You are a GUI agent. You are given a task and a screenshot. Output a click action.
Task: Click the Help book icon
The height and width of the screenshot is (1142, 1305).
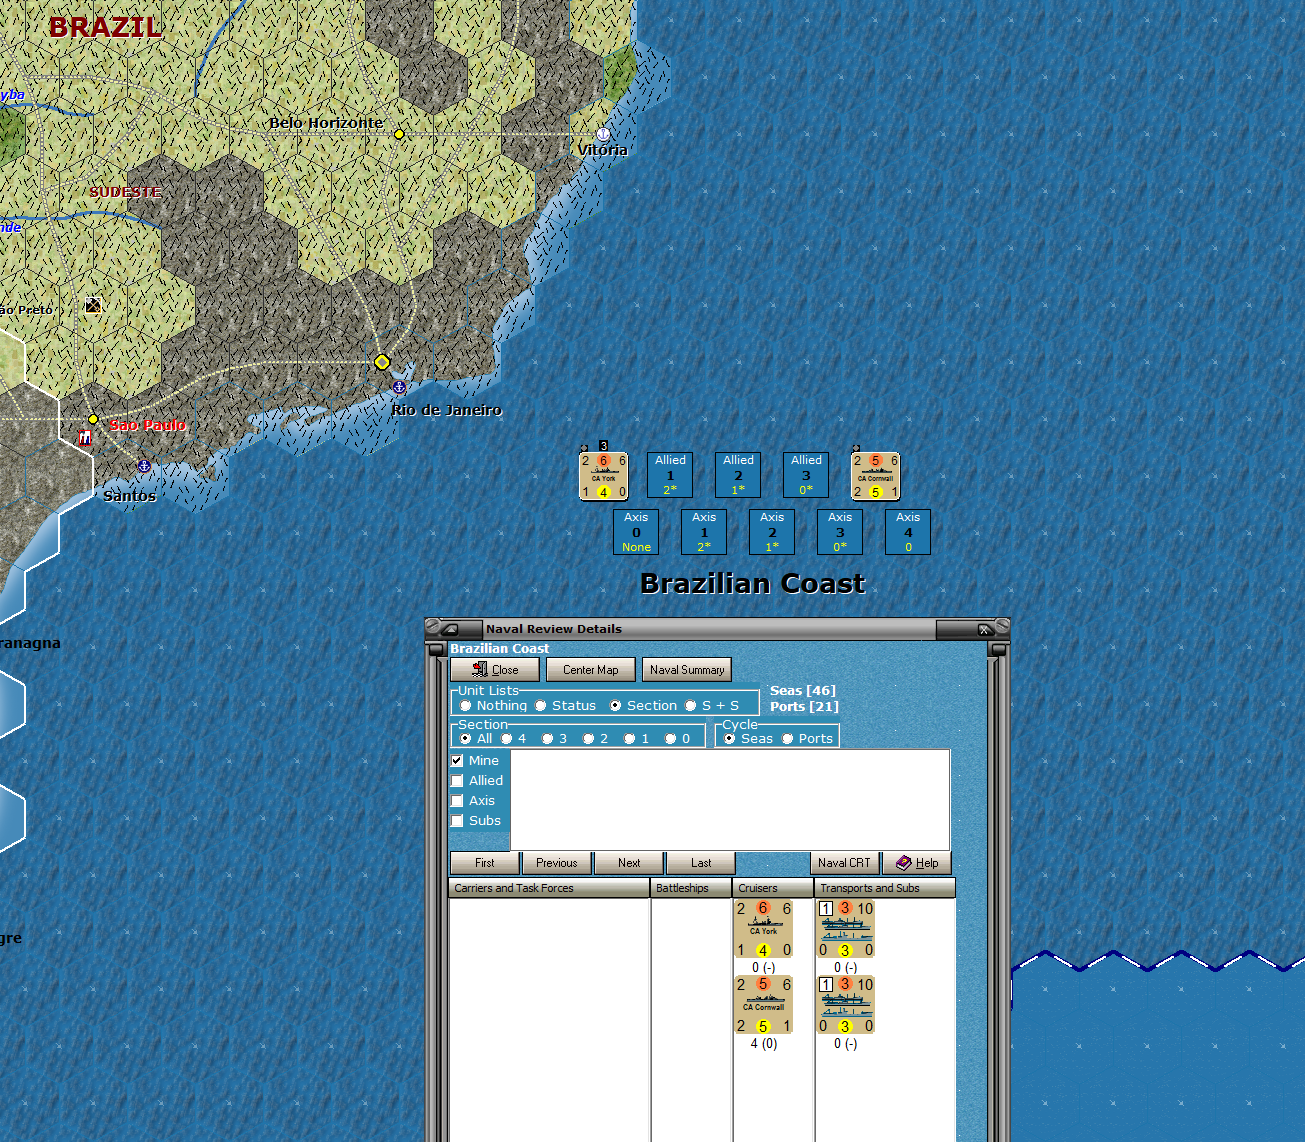tap(903, 862)
